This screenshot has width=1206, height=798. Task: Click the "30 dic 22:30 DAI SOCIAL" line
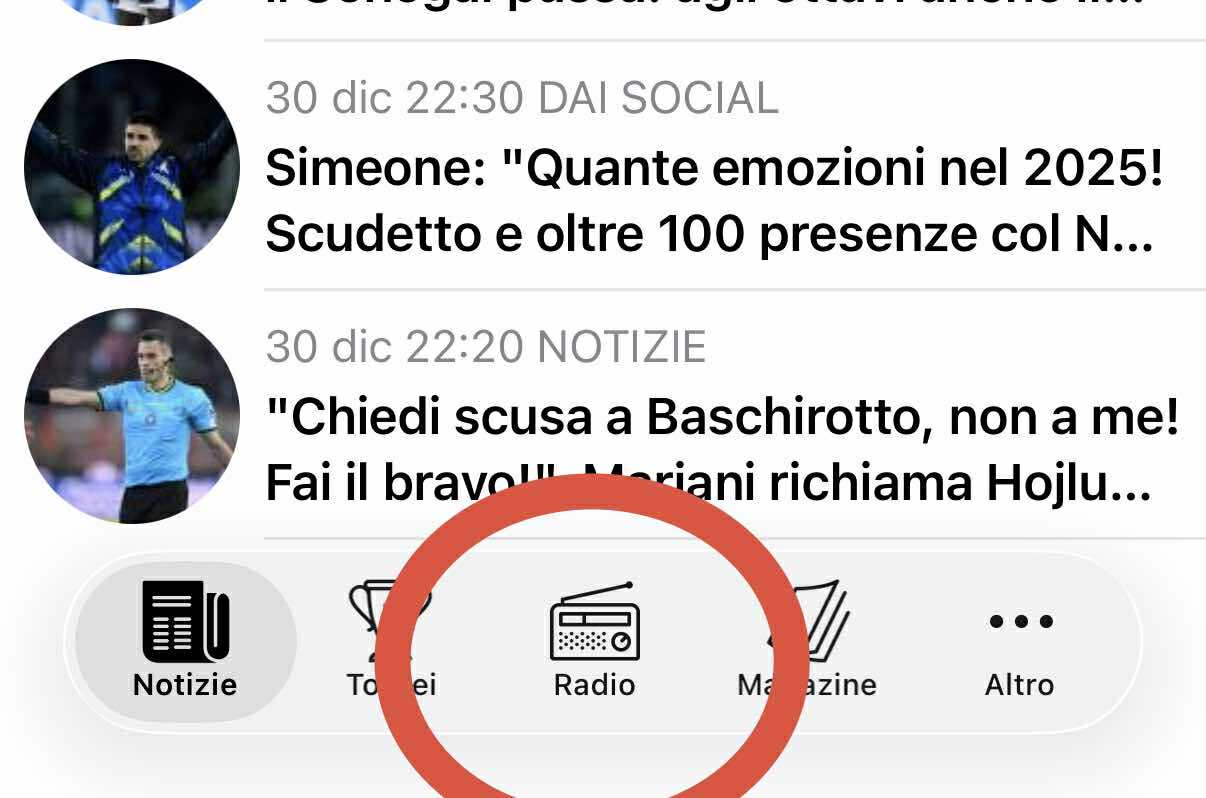(x=521, y=98)
